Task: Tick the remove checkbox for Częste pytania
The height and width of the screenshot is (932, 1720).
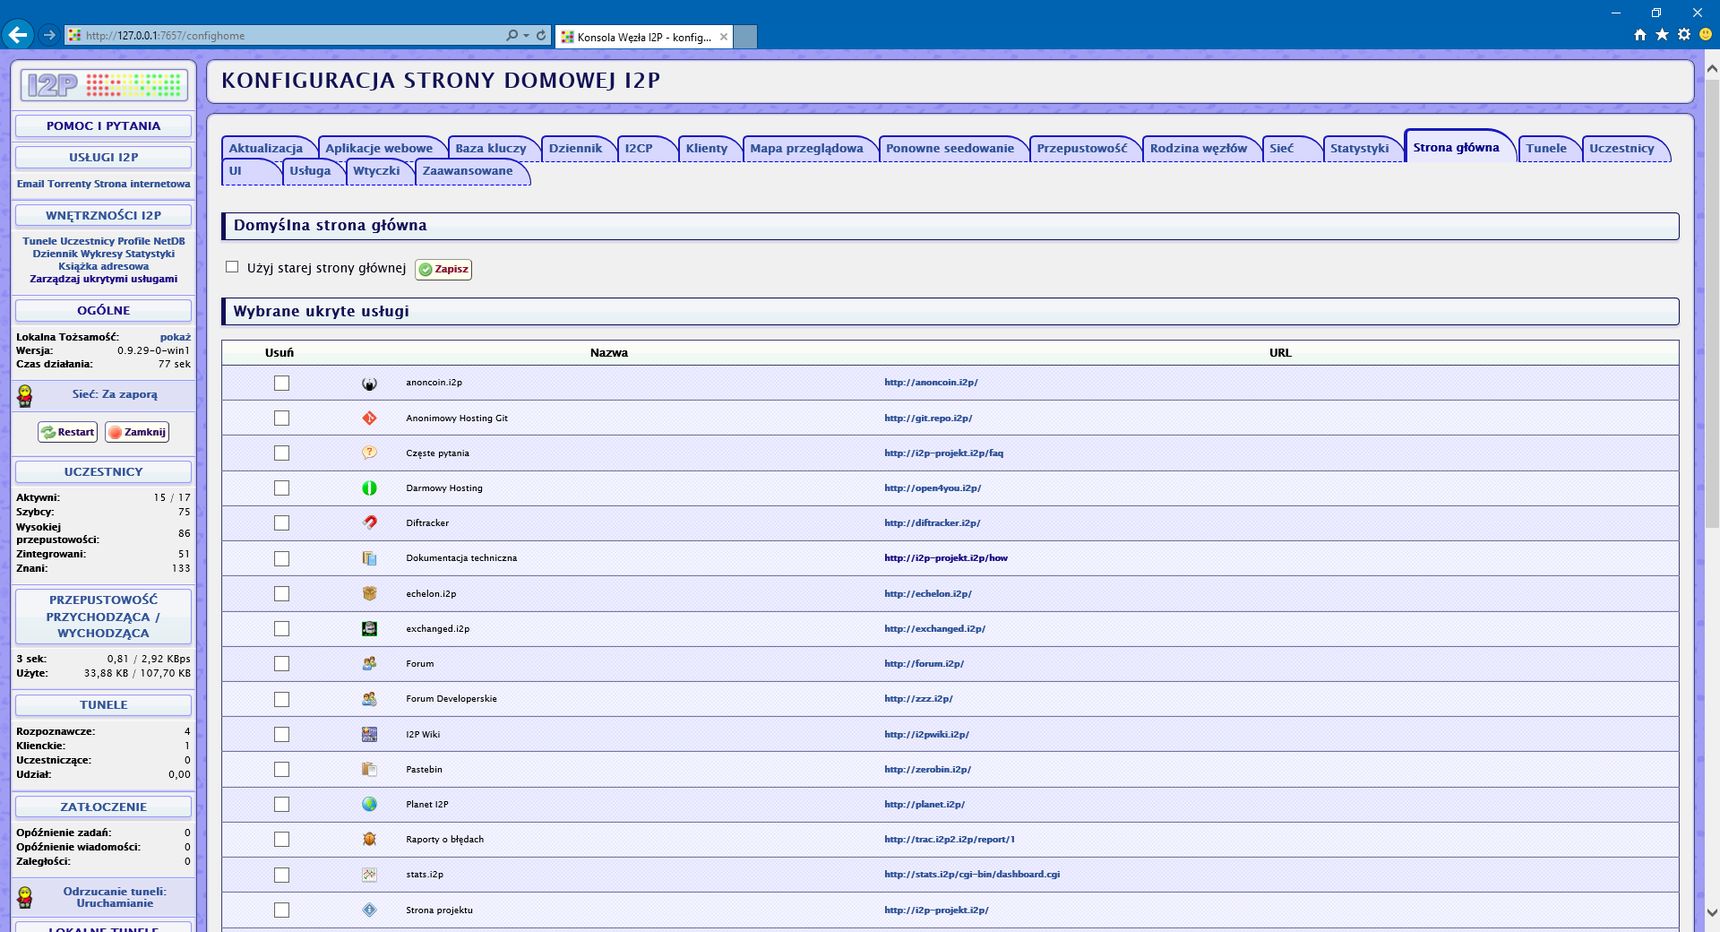Action: (282, 453)
